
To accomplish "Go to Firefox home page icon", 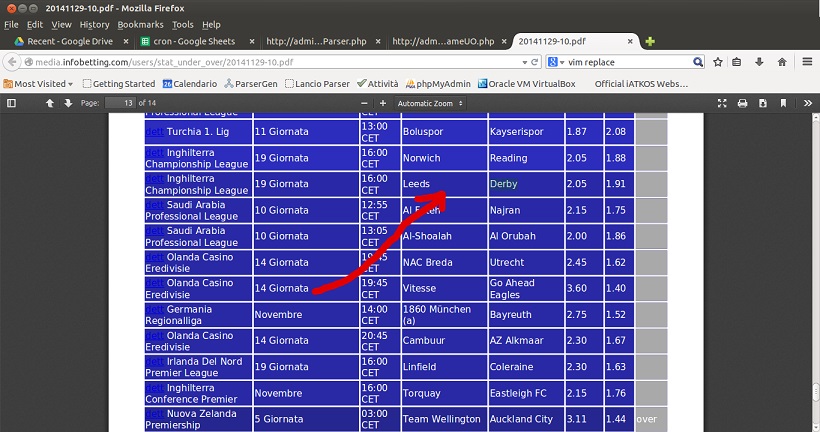I will pyautogui.click(x=782, y=62).
